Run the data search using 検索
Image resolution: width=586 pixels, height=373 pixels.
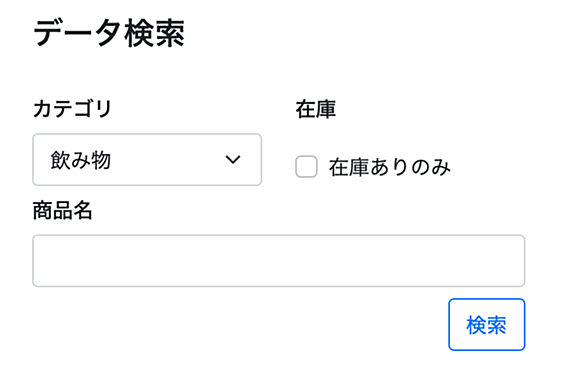coord(487,324)
